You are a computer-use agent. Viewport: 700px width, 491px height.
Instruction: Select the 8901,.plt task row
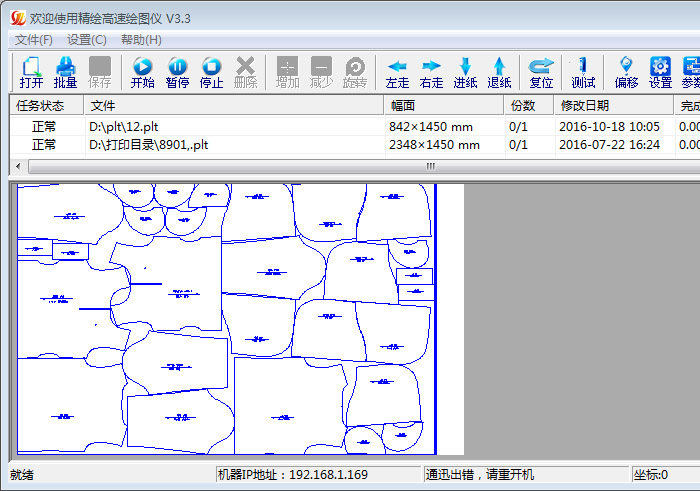coord(354,145)
